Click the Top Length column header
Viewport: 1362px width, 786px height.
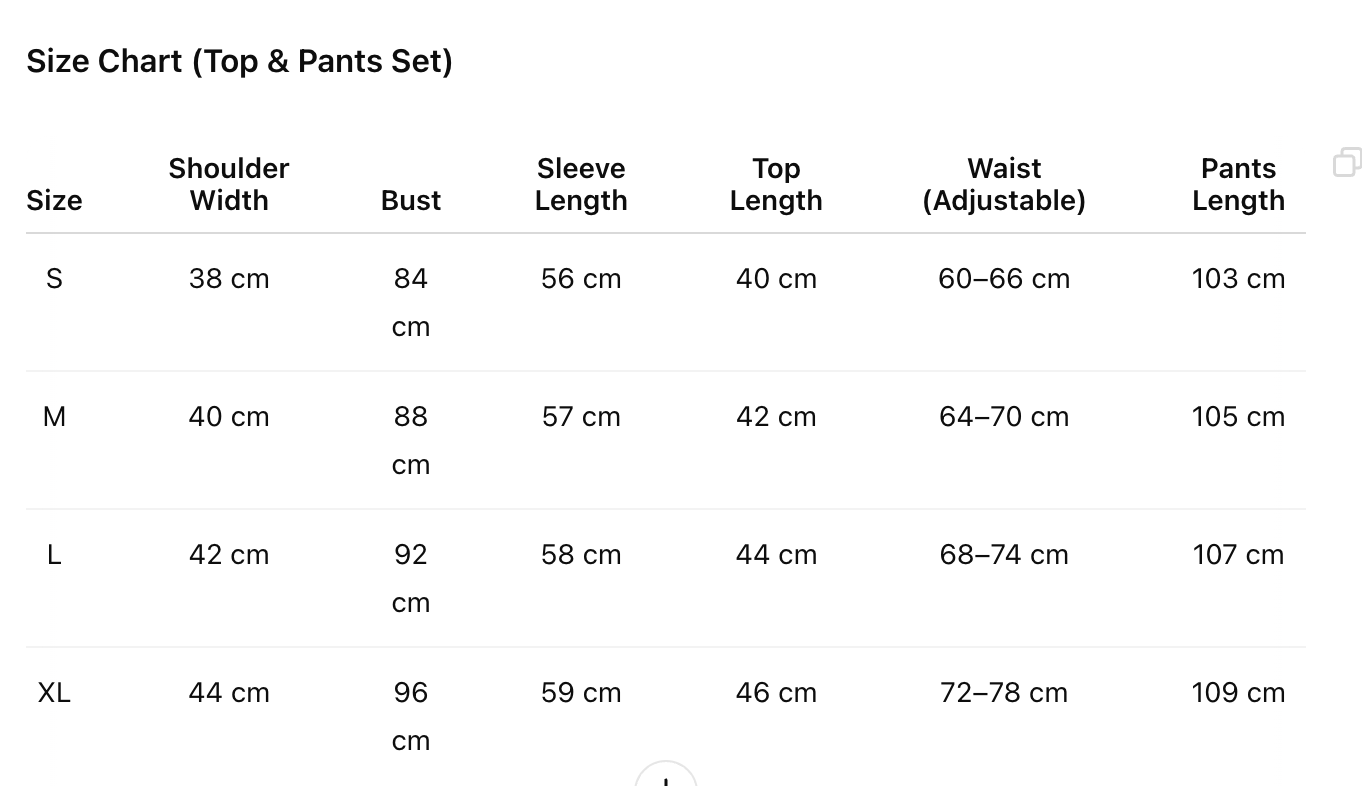click(776, 184)
